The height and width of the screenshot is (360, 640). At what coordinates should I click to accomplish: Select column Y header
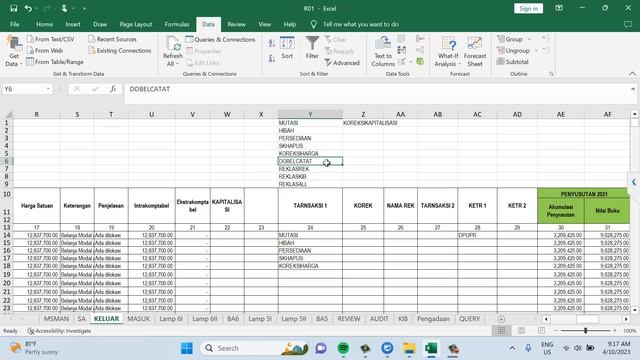(x=310, y=114)
